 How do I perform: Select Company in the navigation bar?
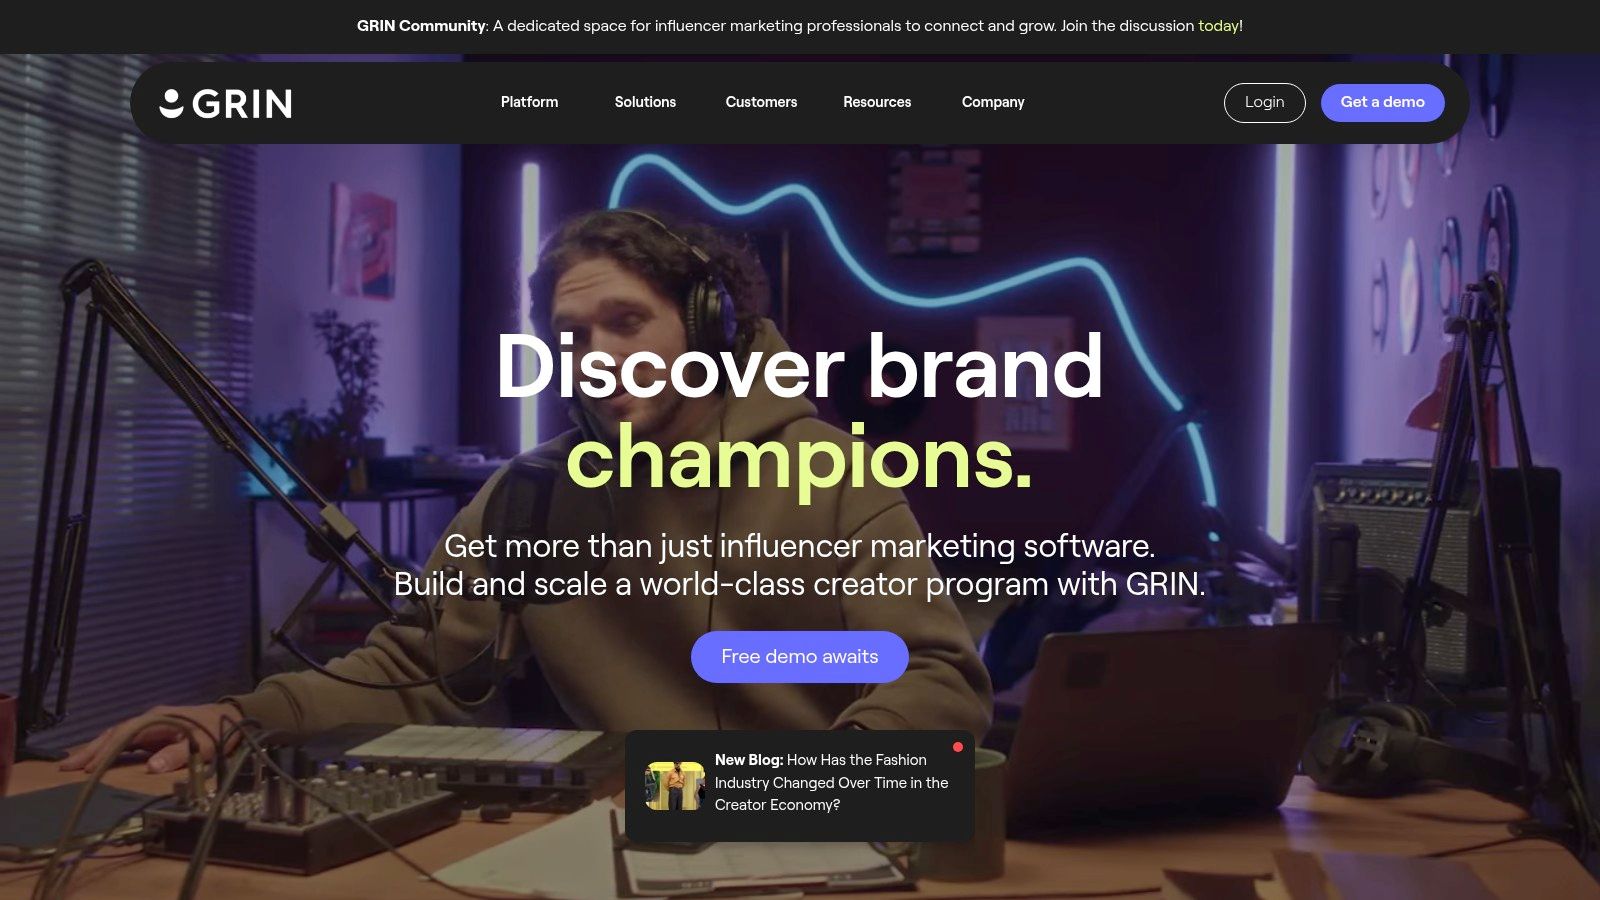[x=993, y=102]
